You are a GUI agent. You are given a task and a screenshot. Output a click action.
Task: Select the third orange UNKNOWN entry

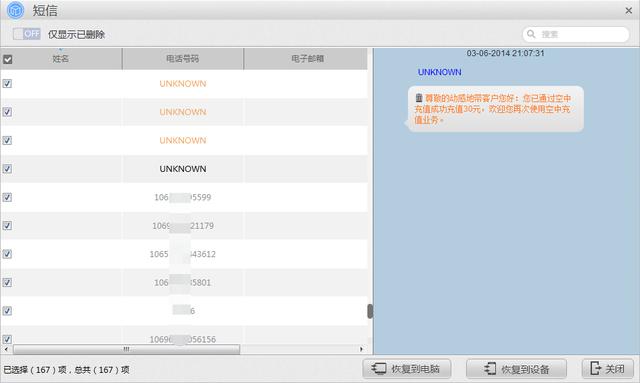[183, 140]
